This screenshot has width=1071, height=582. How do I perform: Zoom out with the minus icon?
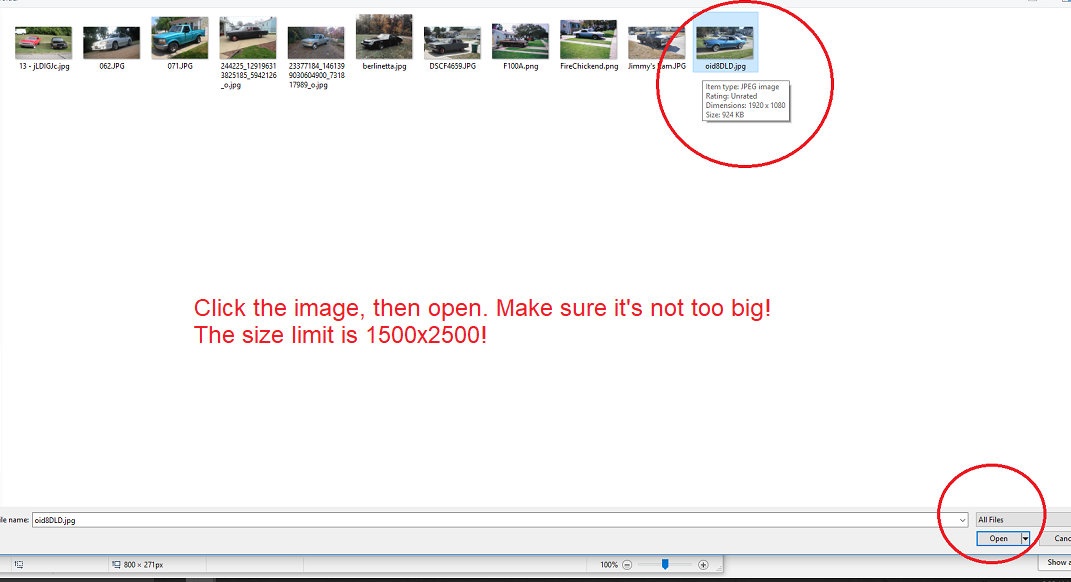tap(627, 565)
